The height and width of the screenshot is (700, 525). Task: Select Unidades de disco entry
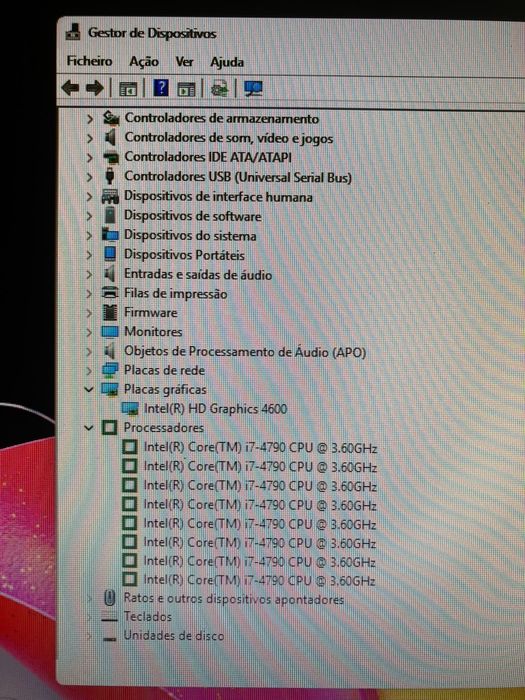(x=174, y=635)
